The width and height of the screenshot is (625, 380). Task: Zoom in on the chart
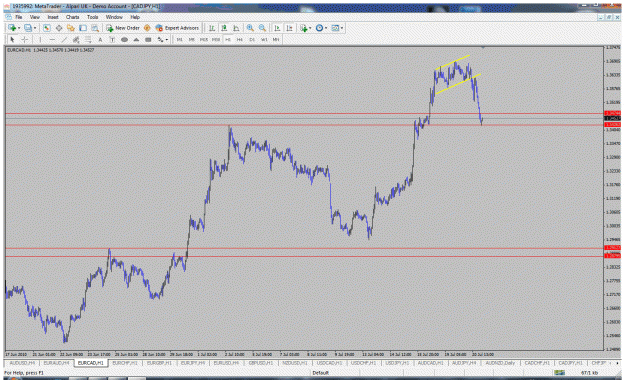250,28
